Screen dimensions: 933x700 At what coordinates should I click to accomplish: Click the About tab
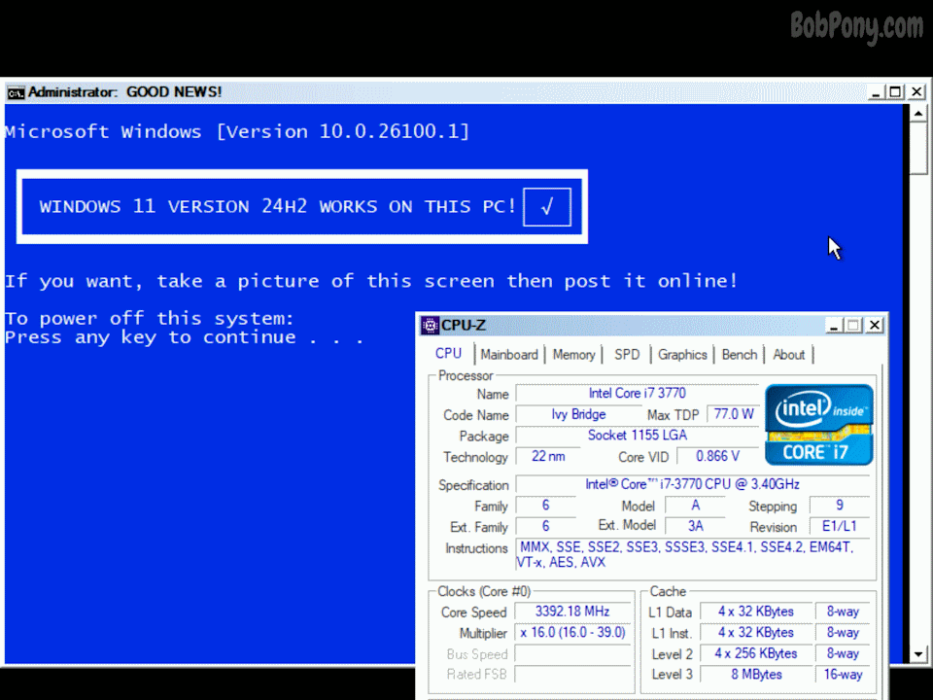click(789, 354)
